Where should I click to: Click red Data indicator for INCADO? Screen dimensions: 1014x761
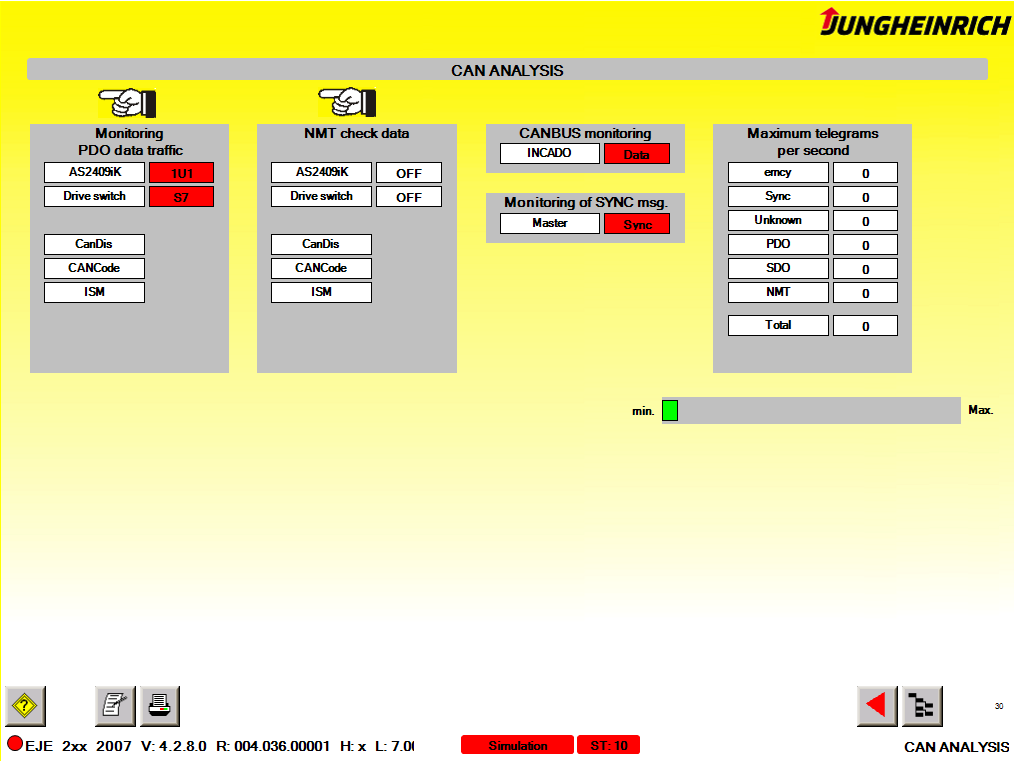tap(637, 154)
